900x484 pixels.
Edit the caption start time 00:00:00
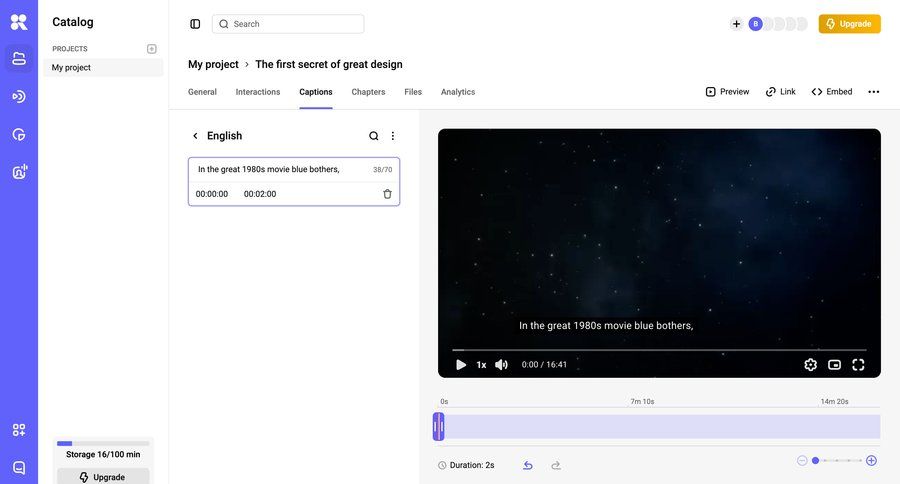(x=212, y=194)
